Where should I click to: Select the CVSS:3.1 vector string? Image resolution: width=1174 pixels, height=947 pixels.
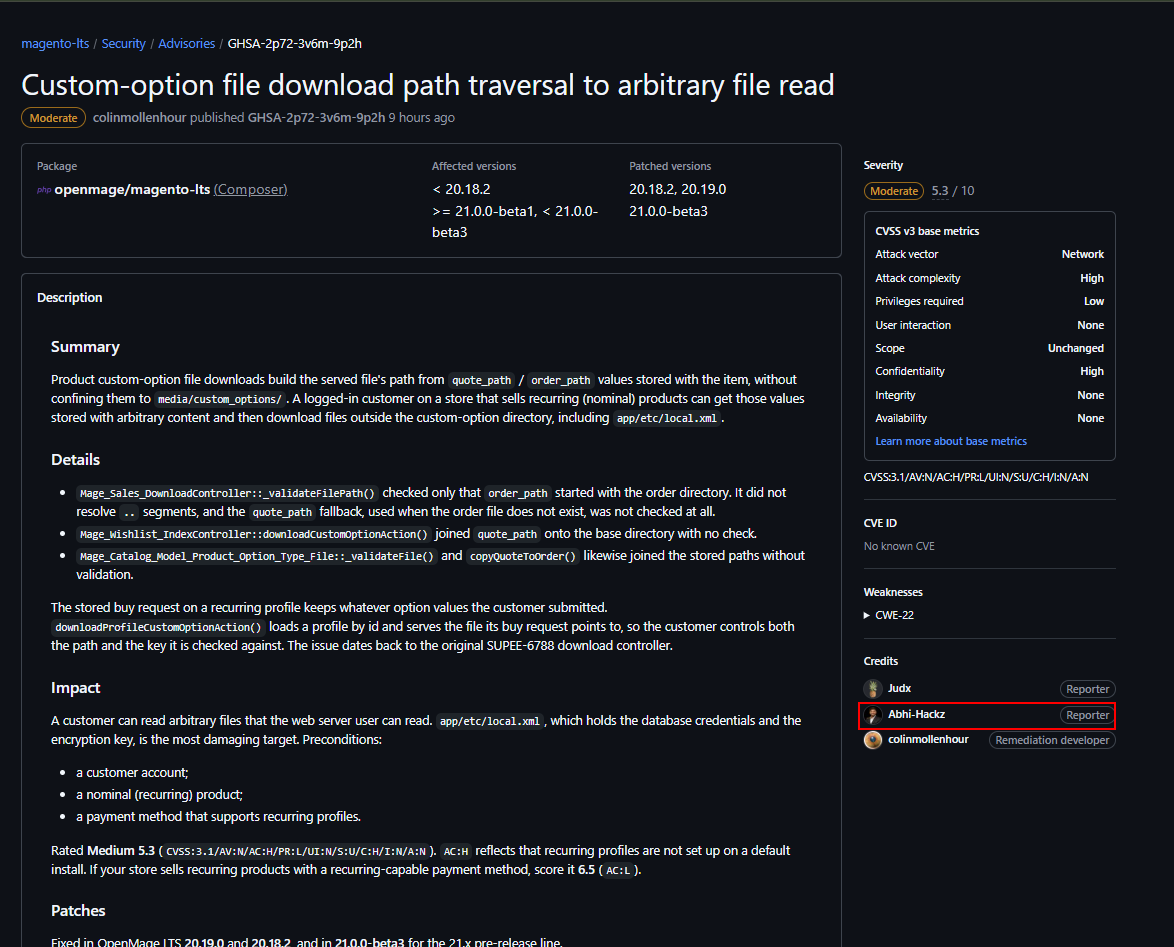pos(976,477)
